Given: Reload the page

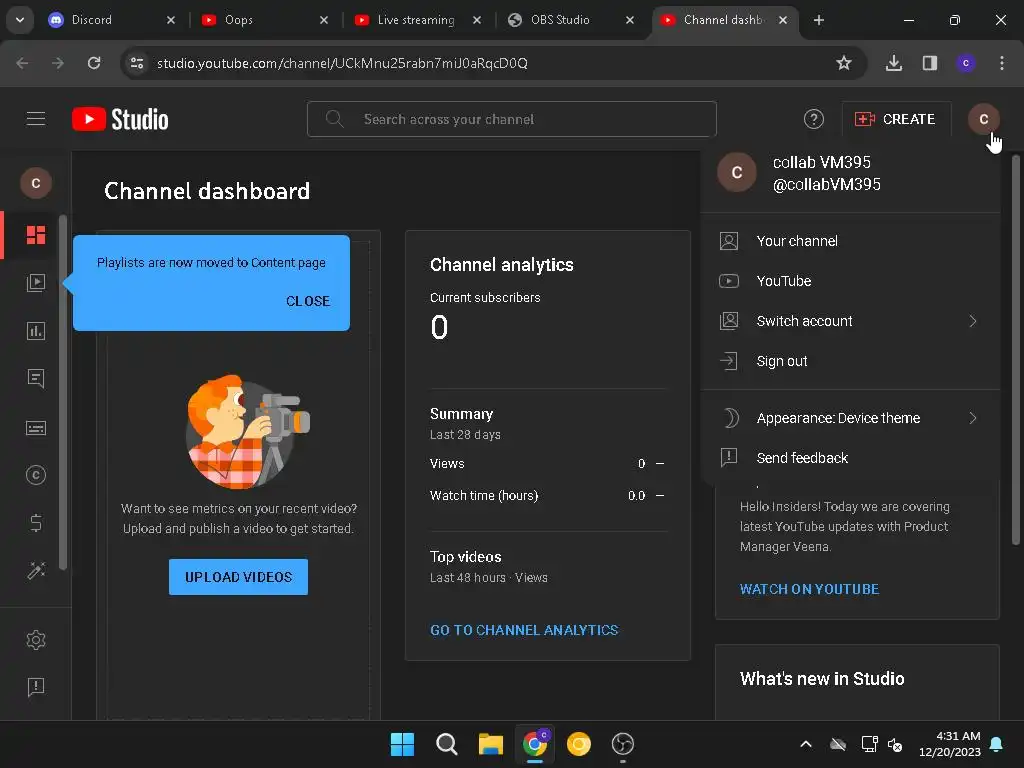Looking at the screenshot, I should click(94, 63).
